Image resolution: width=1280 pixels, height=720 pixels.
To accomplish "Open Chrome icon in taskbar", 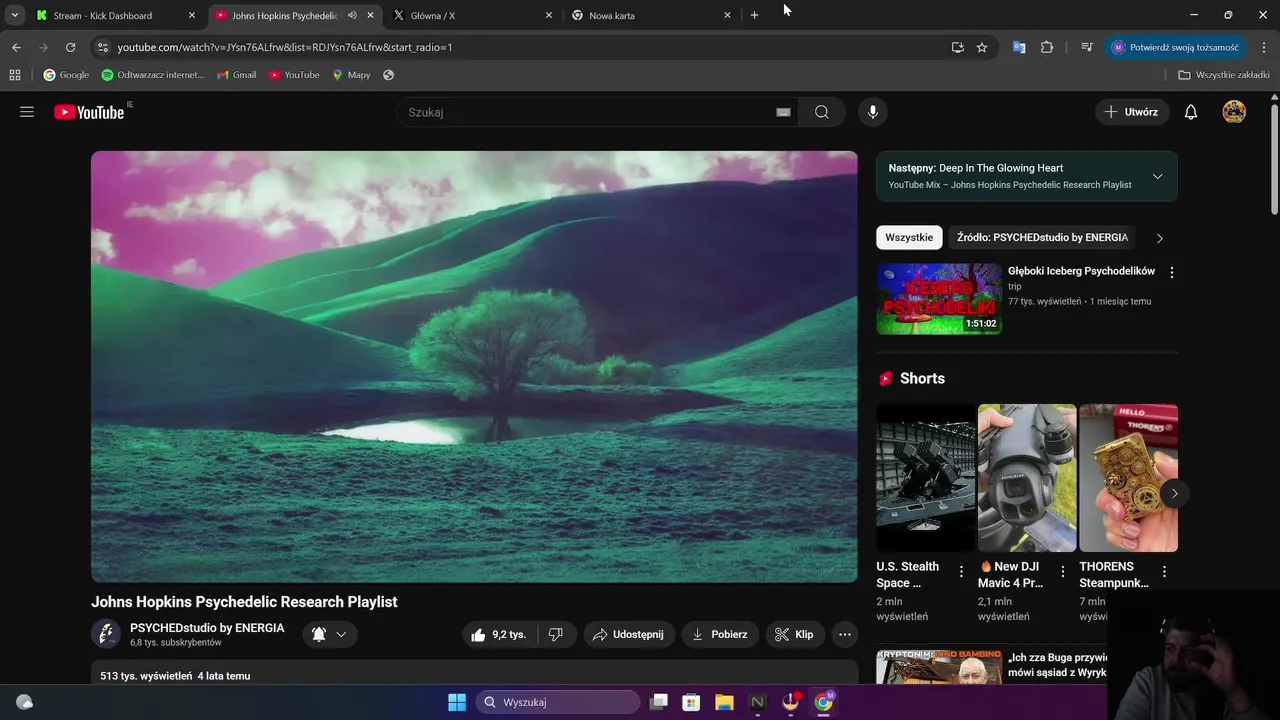I will [x=823, y=702].
